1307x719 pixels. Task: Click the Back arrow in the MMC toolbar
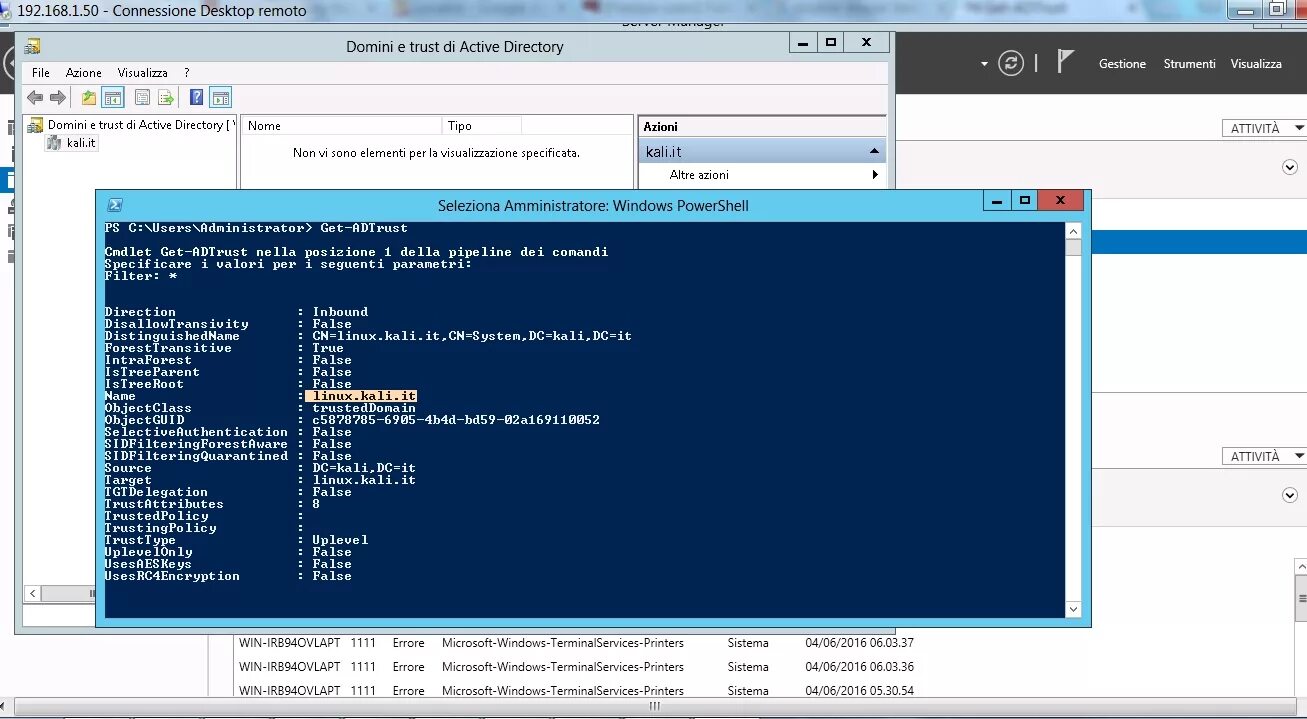(35, 98)
